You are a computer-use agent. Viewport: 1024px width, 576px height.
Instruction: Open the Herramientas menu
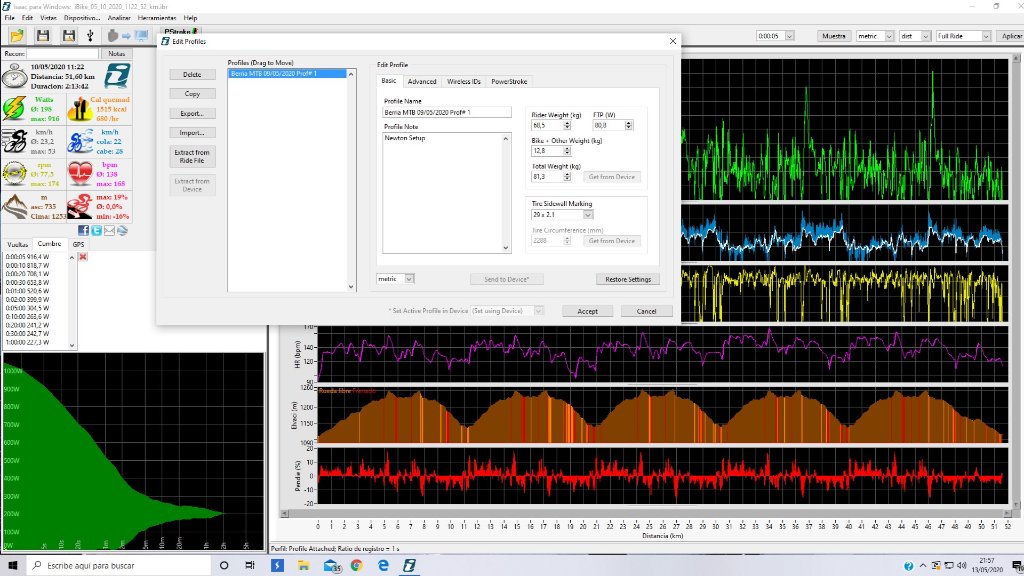[x=155, y=18]
